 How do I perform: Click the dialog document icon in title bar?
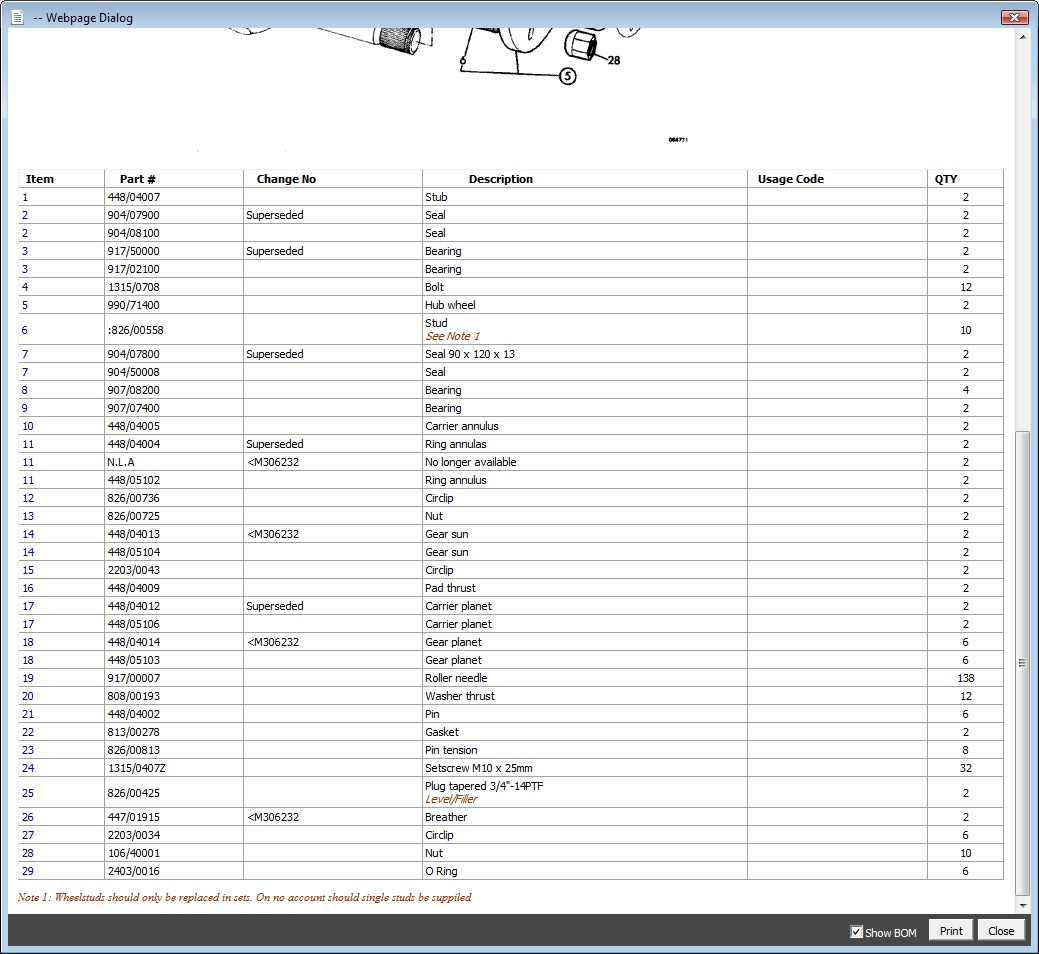point(18,17)
